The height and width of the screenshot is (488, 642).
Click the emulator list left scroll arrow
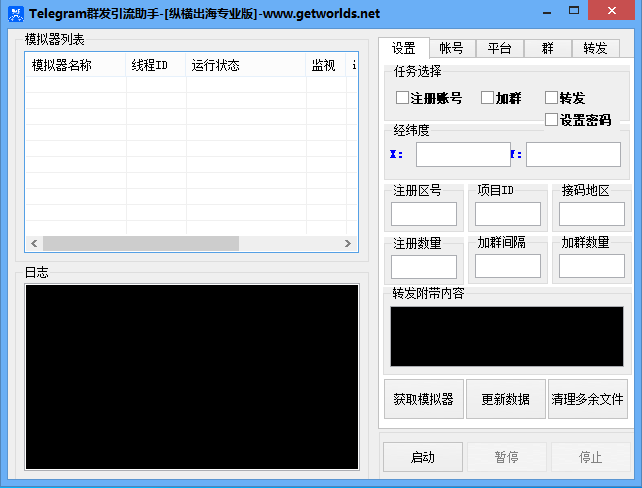pos(34,244)
